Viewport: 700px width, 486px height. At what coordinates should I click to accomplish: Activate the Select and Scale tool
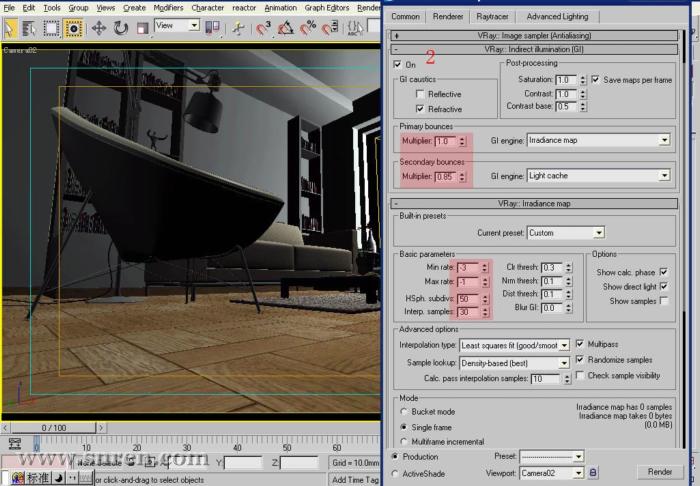[x=141, y=27]
